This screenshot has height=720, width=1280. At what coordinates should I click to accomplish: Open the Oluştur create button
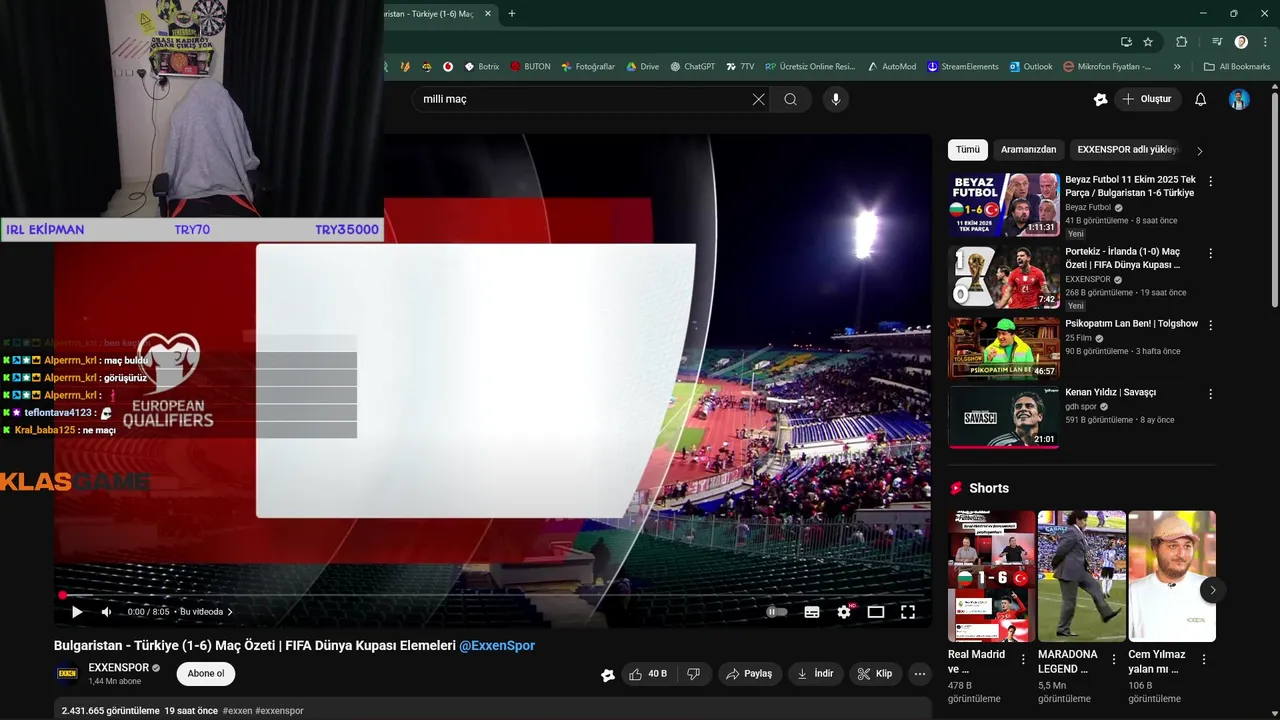tap(1146, 99)
